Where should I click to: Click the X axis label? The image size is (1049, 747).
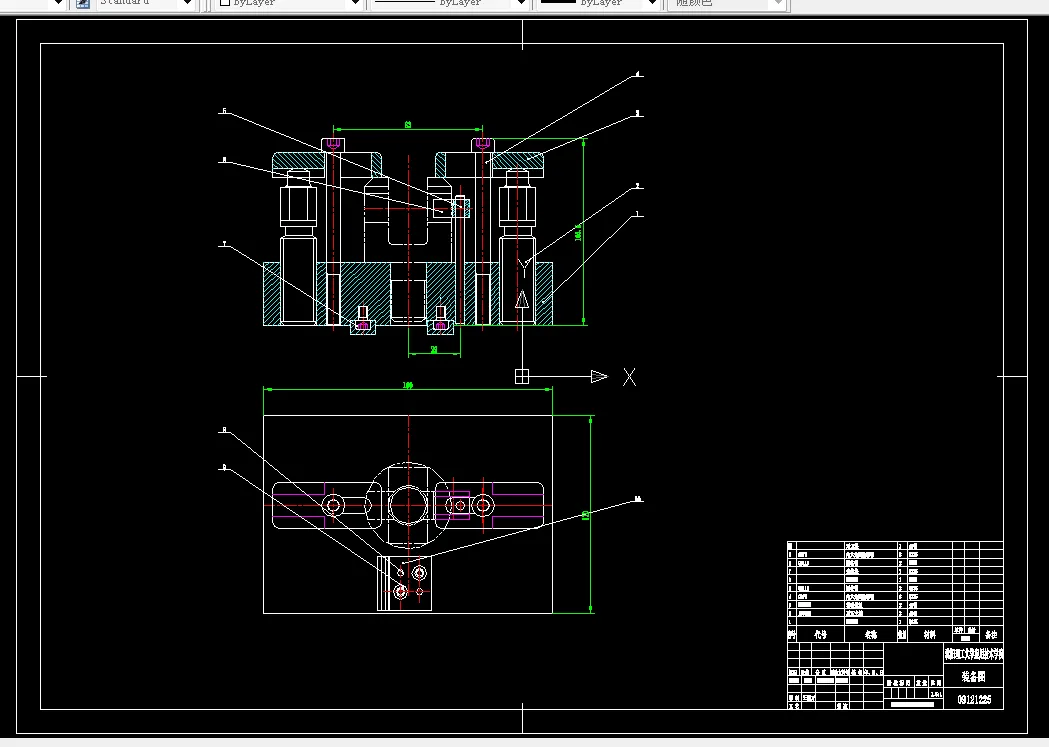pos(630,377)
